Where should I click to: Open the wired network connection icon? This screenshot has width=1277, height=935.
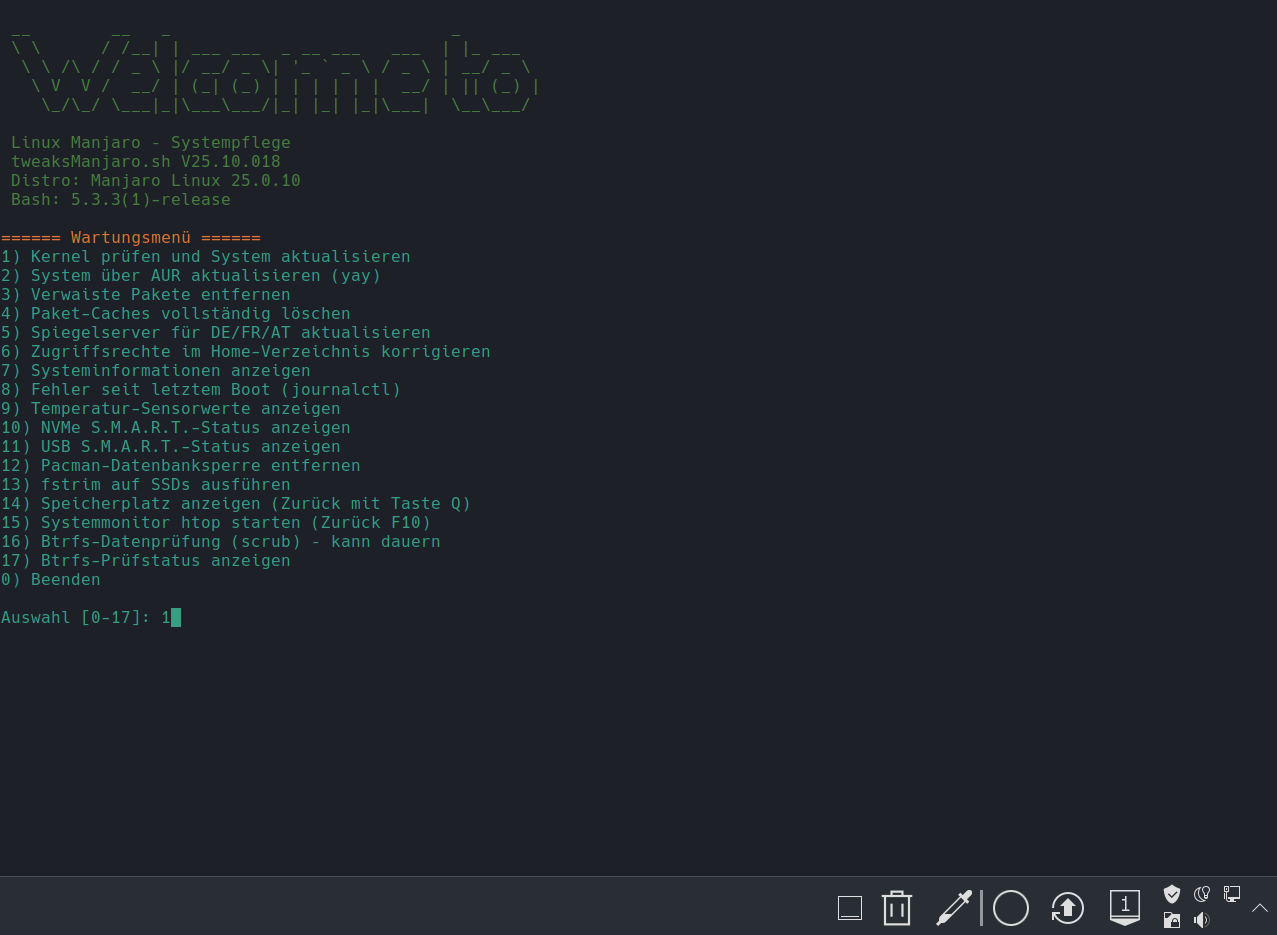click(x=1232, y=894)
